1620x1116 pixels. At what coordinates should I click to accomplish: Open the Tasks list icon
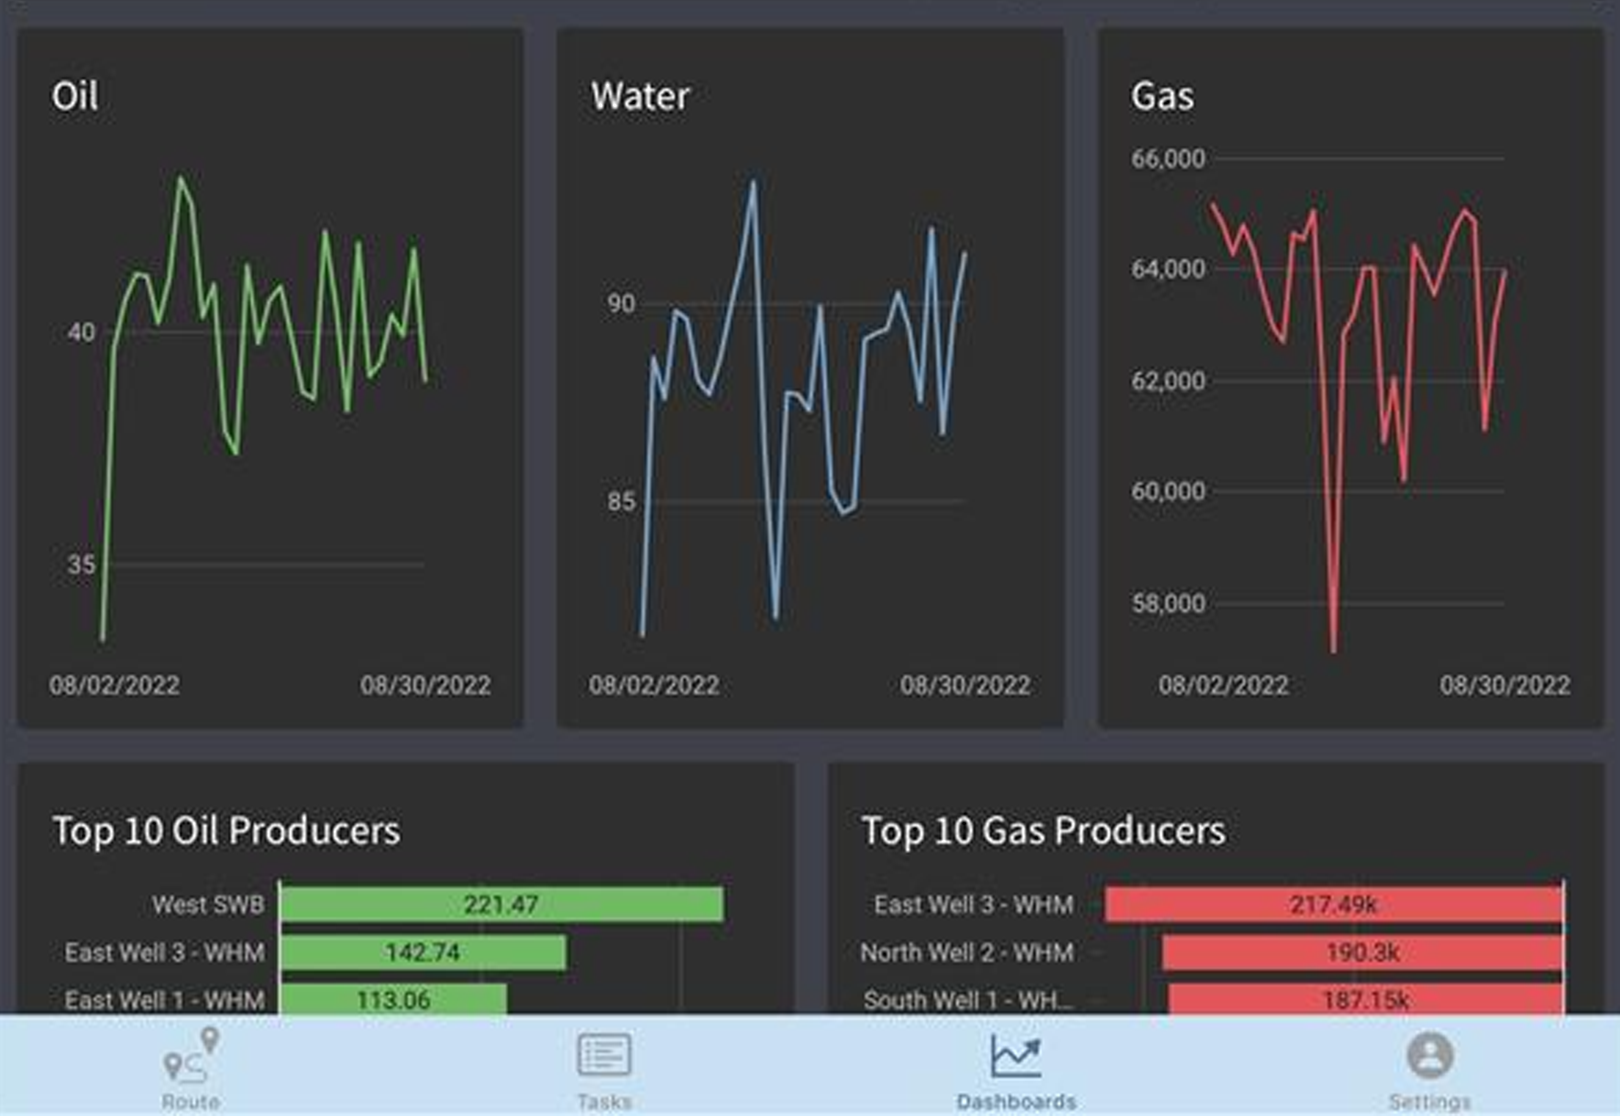pos(604,1055)
